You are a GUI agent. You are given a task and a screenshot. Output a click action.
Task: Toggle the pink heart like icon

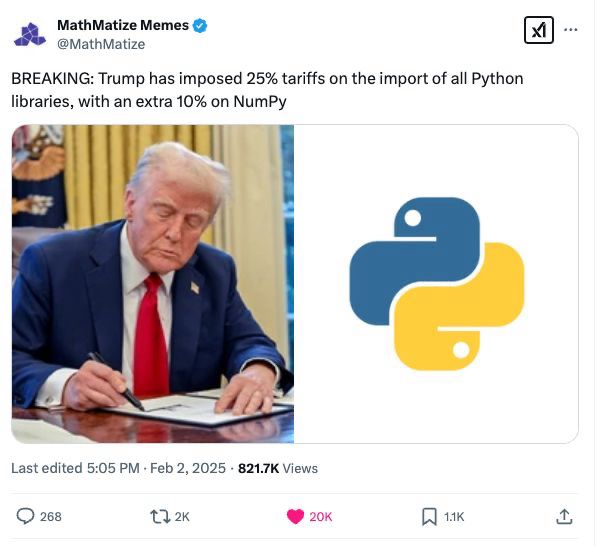pos(295,516)
